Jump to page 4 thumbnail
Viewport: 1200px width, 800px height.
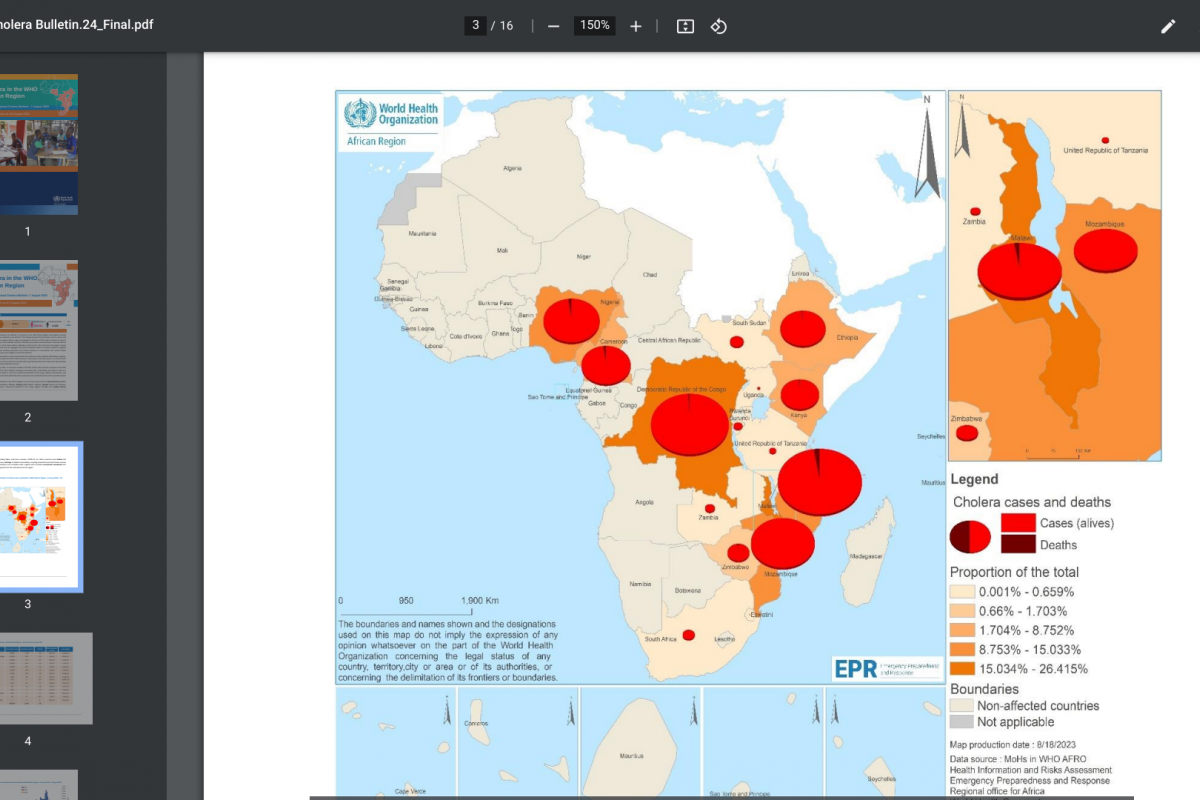[45, 678]
